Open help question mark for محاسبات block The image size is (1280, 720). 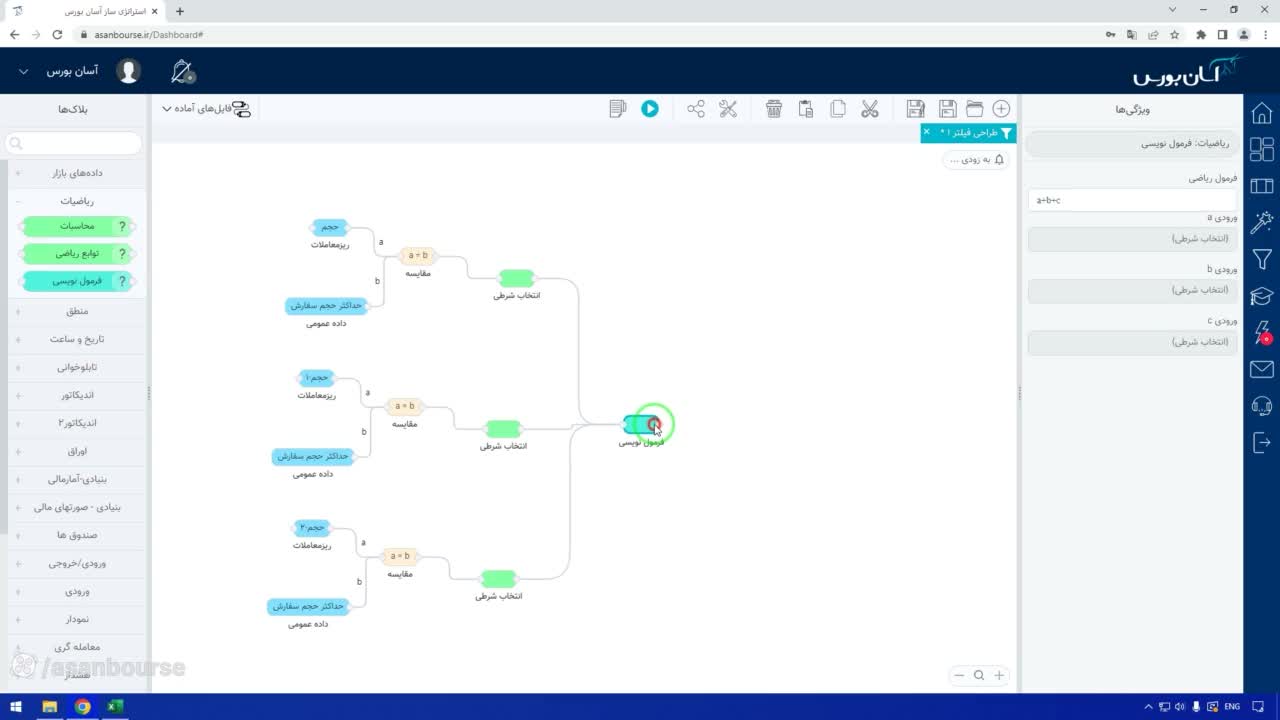(123, 226)
